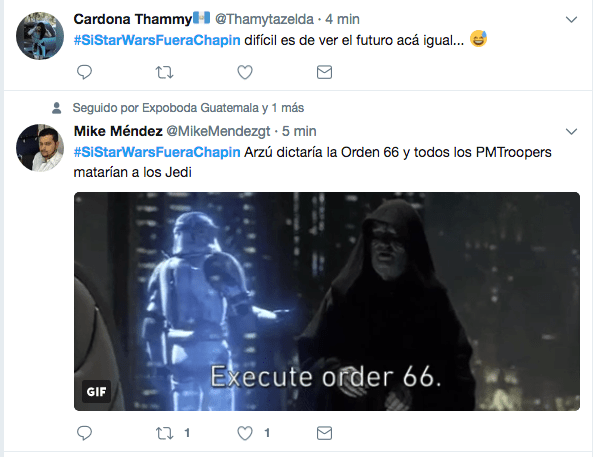Viewport: 593px width, 457px height.
Task: Open Mike Méndez's avatar photo
Action: coord(40,148)
